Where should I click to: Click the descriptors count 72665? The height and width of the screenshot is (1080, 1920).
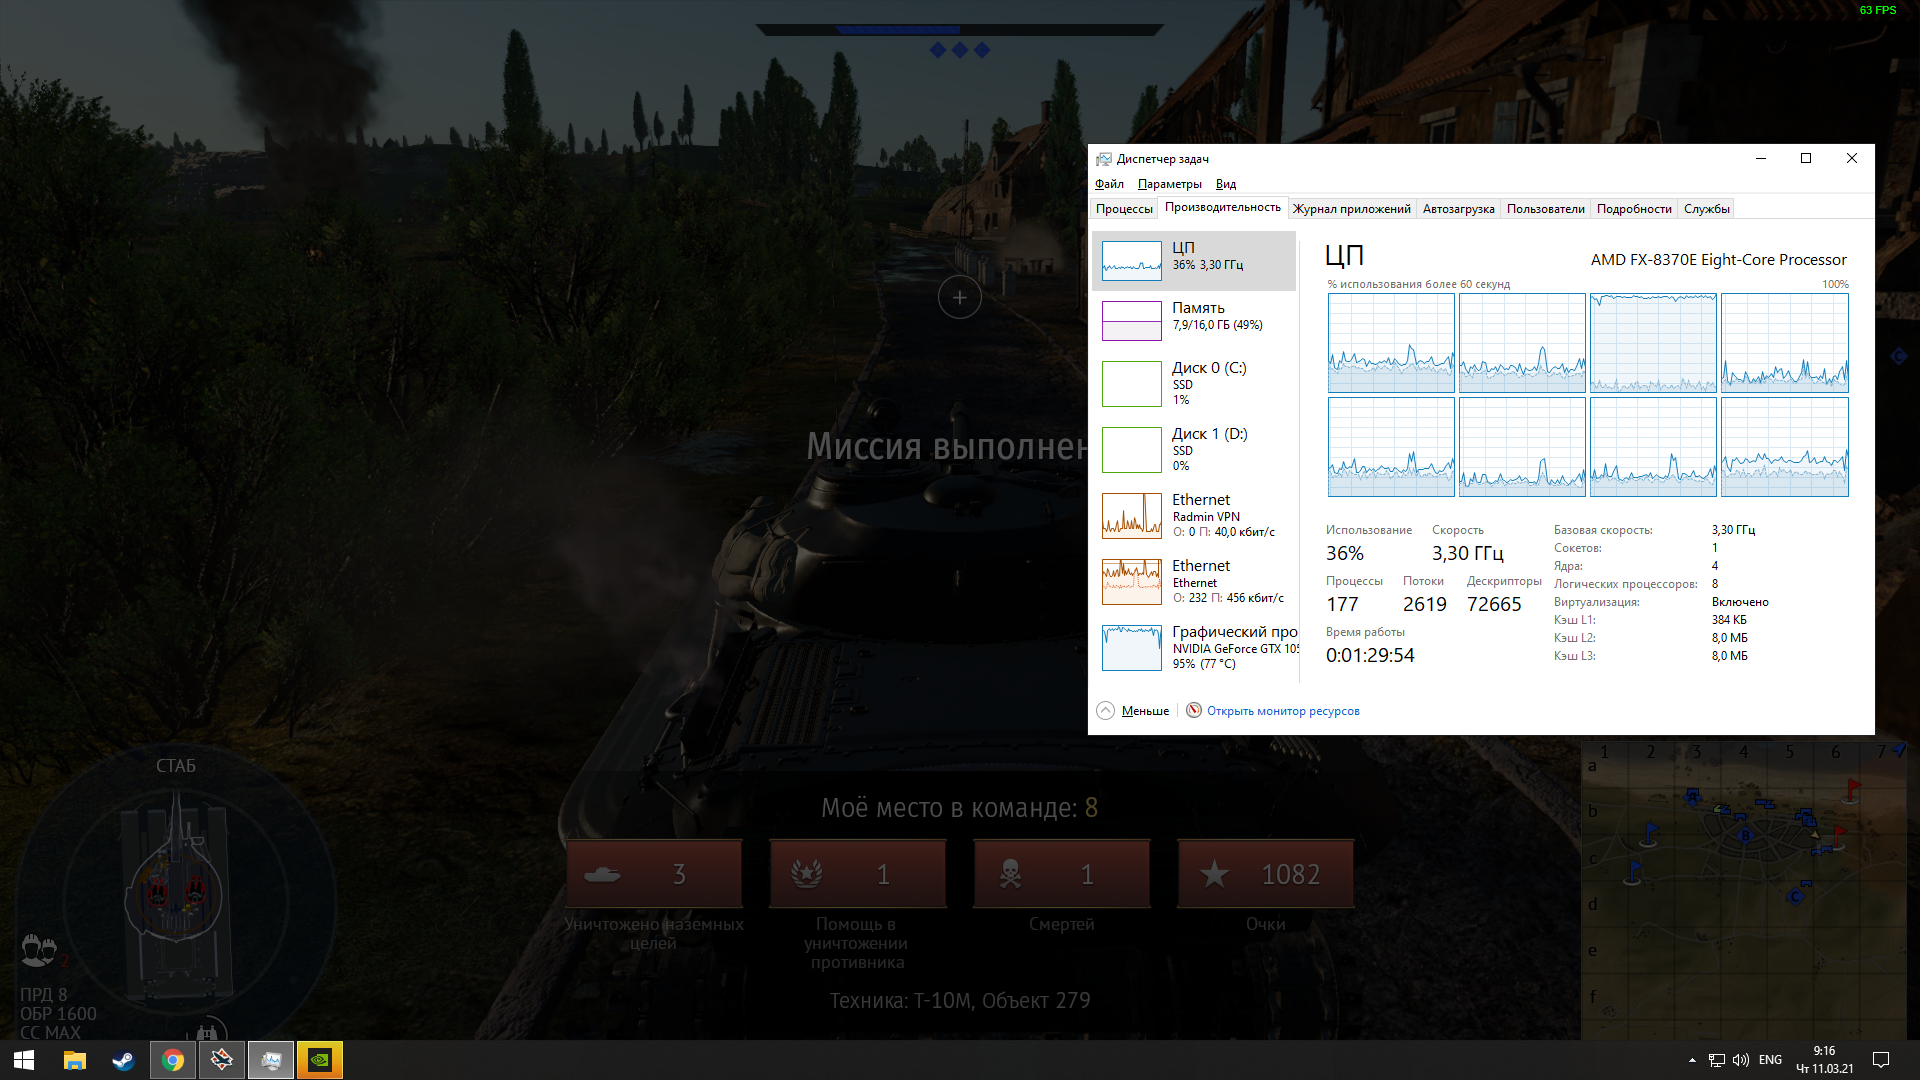coord(1494,604)
